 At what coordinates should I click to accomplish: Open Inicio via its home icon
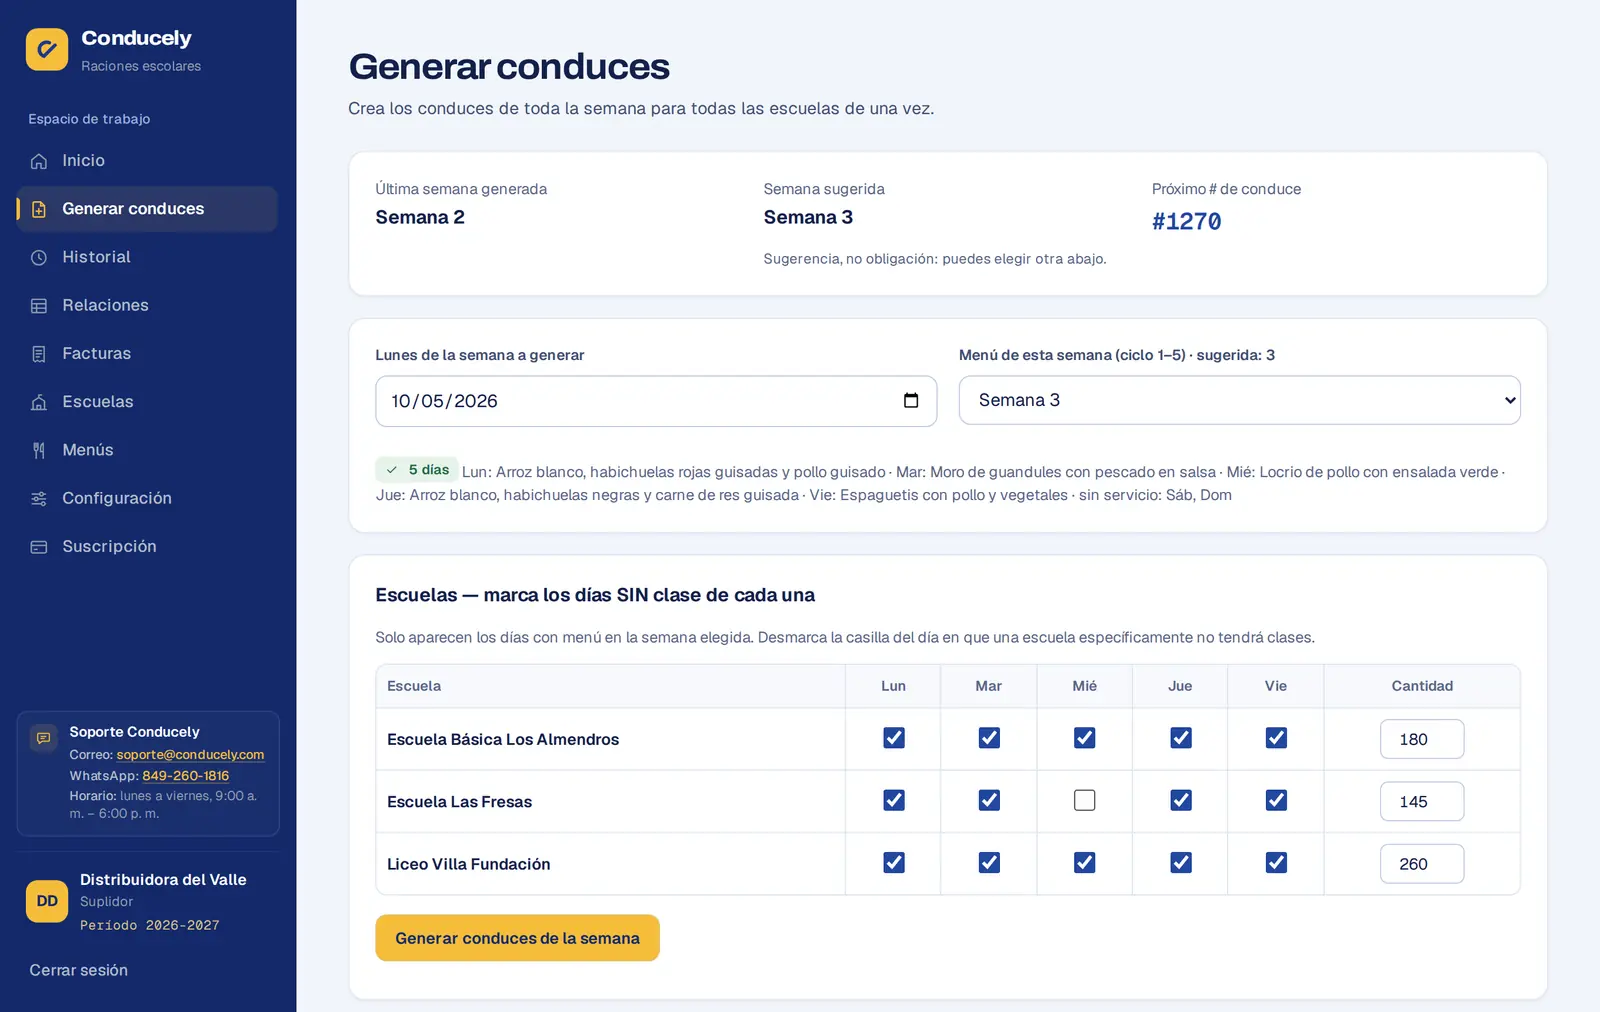point(39,161)
